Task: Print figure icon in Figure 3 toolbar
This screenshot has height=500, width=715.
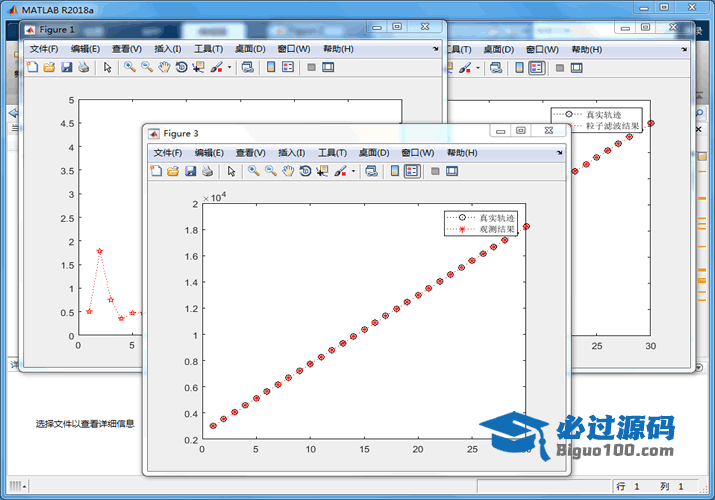Action: pos(207,171)
